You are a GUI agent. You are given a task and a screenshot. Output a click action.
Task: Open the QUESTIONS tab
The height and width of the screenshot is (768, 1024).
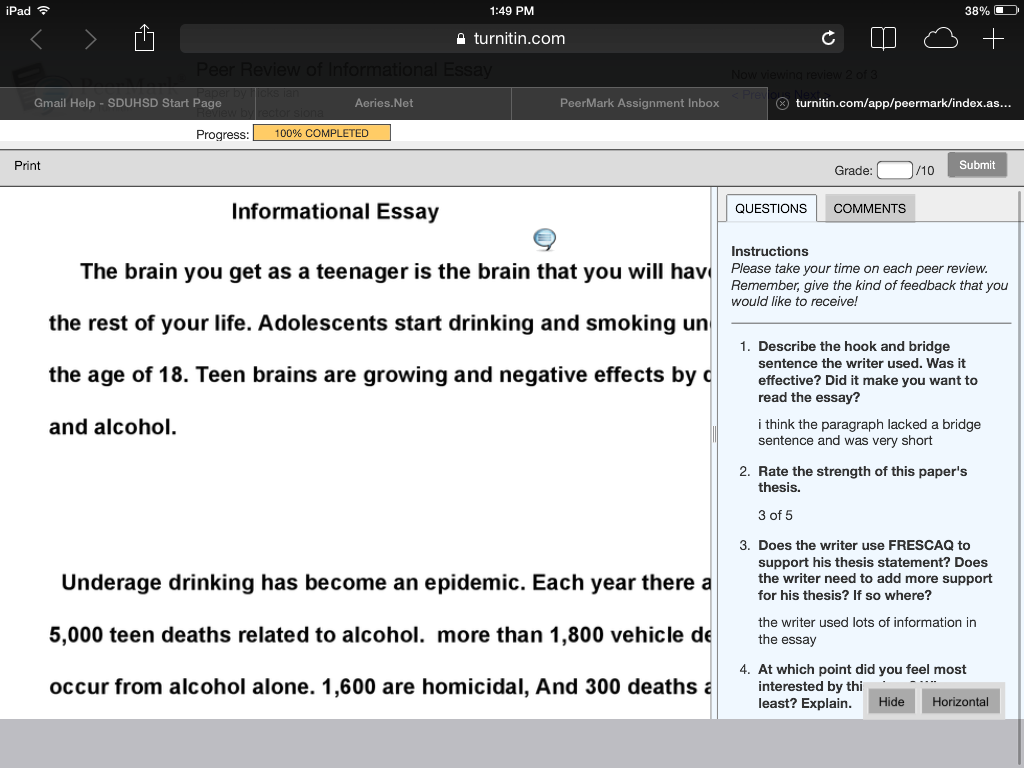(x=771, y=208)
